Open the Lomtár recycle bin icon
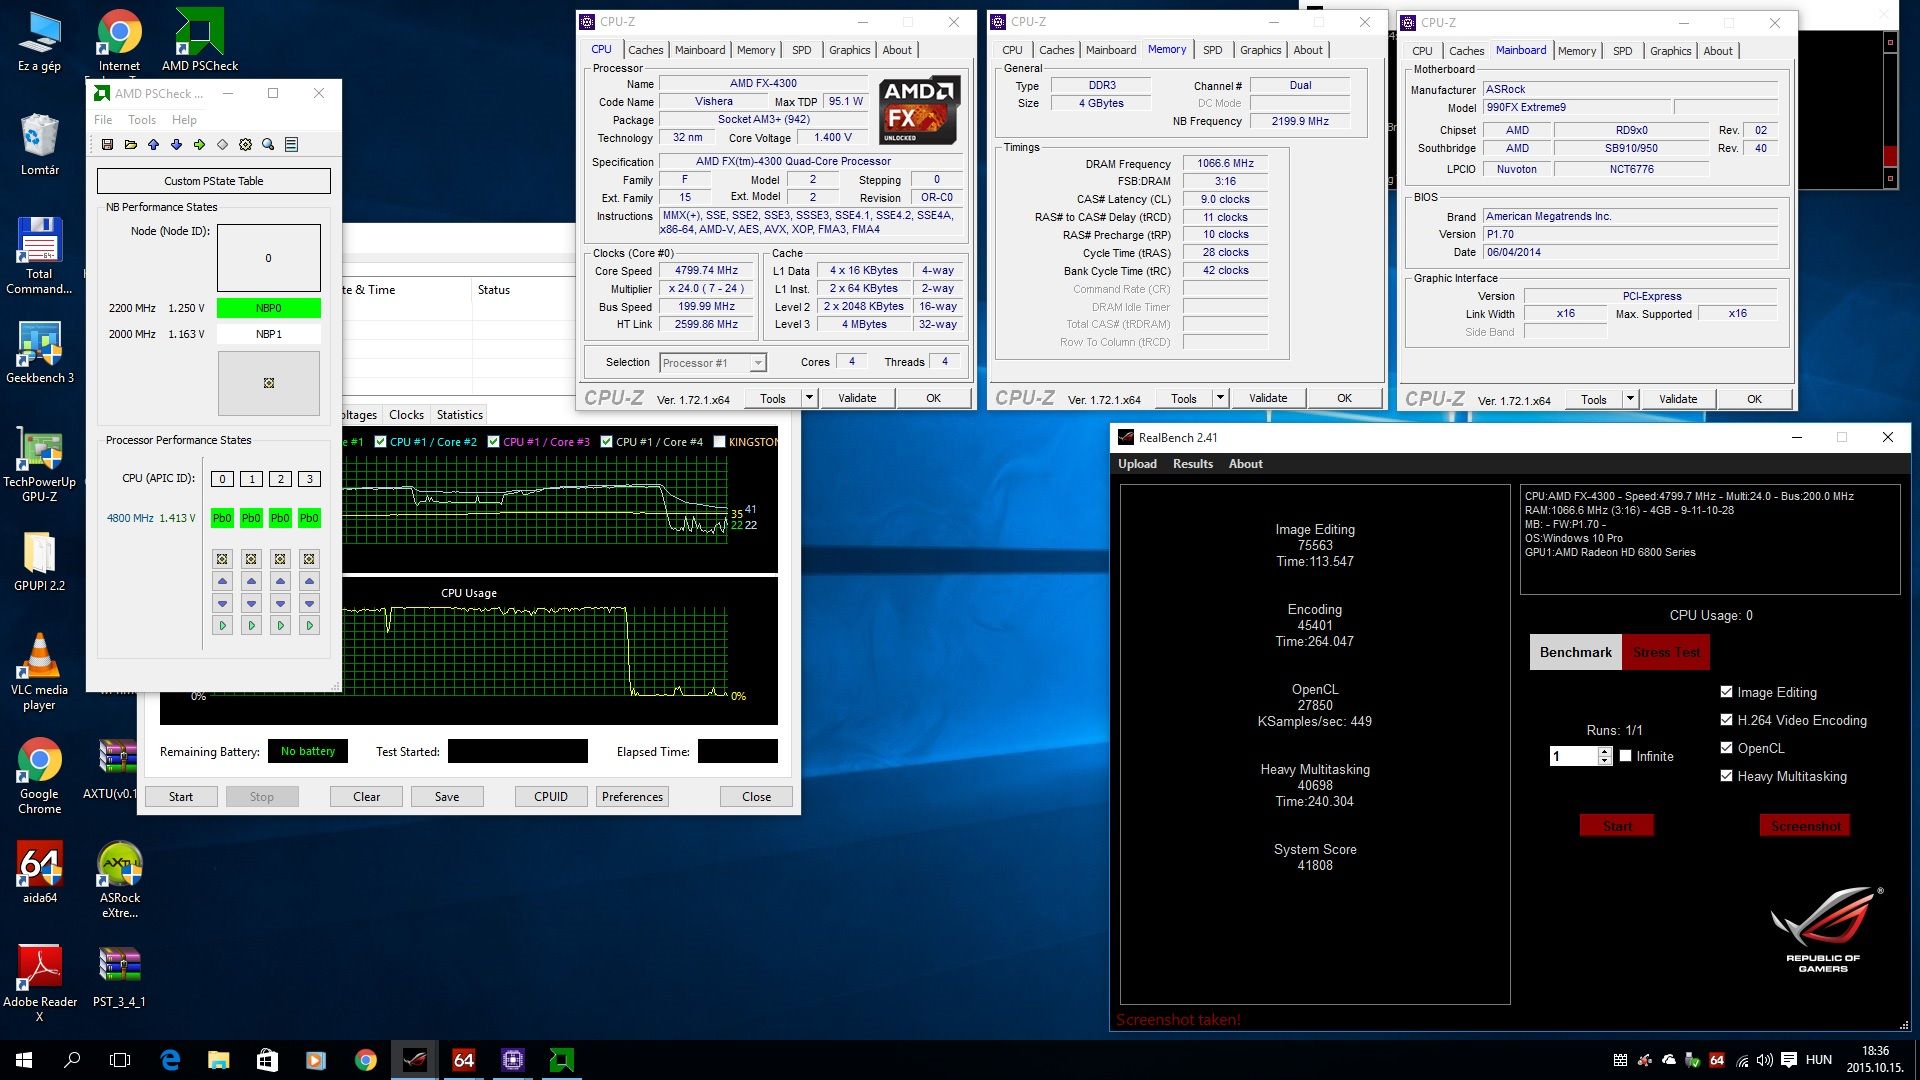 coord(40,145)
